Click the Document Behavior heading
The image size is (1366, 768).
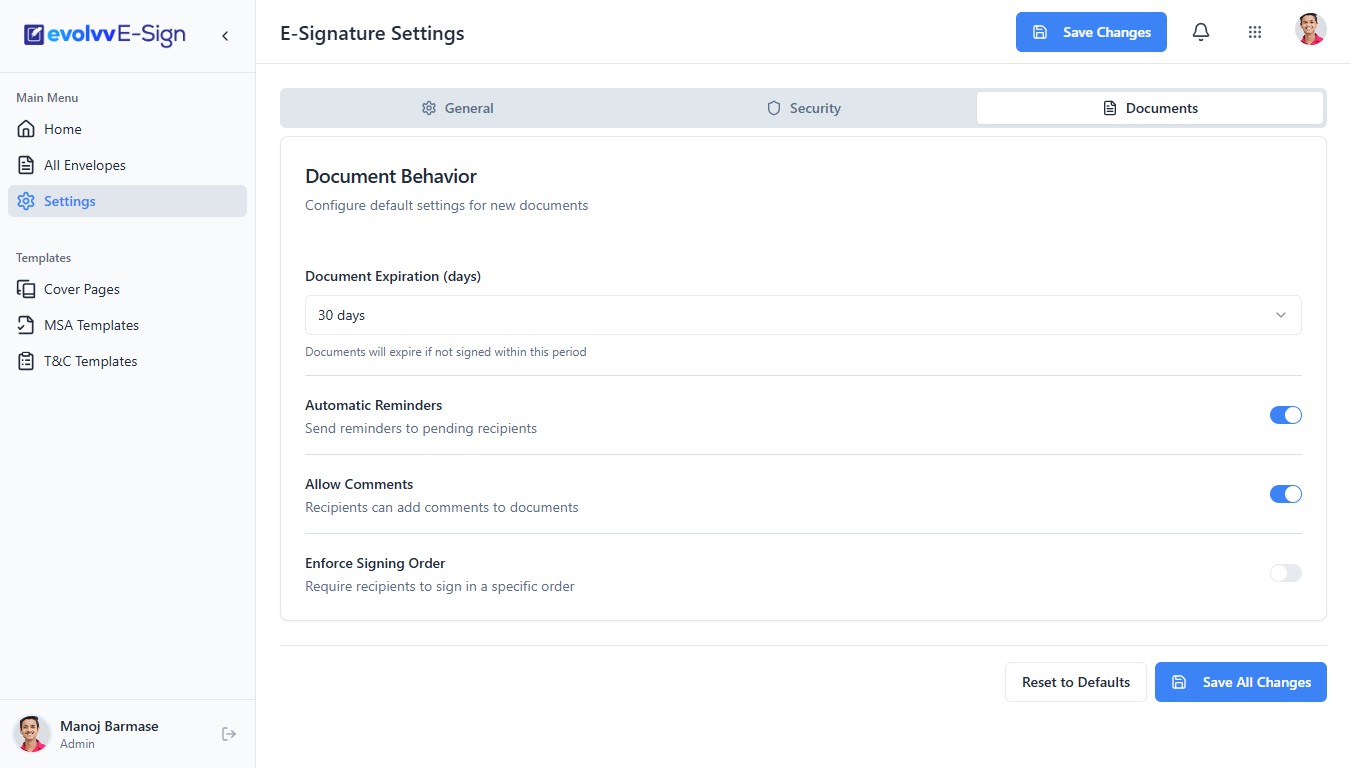coord(391,176)
